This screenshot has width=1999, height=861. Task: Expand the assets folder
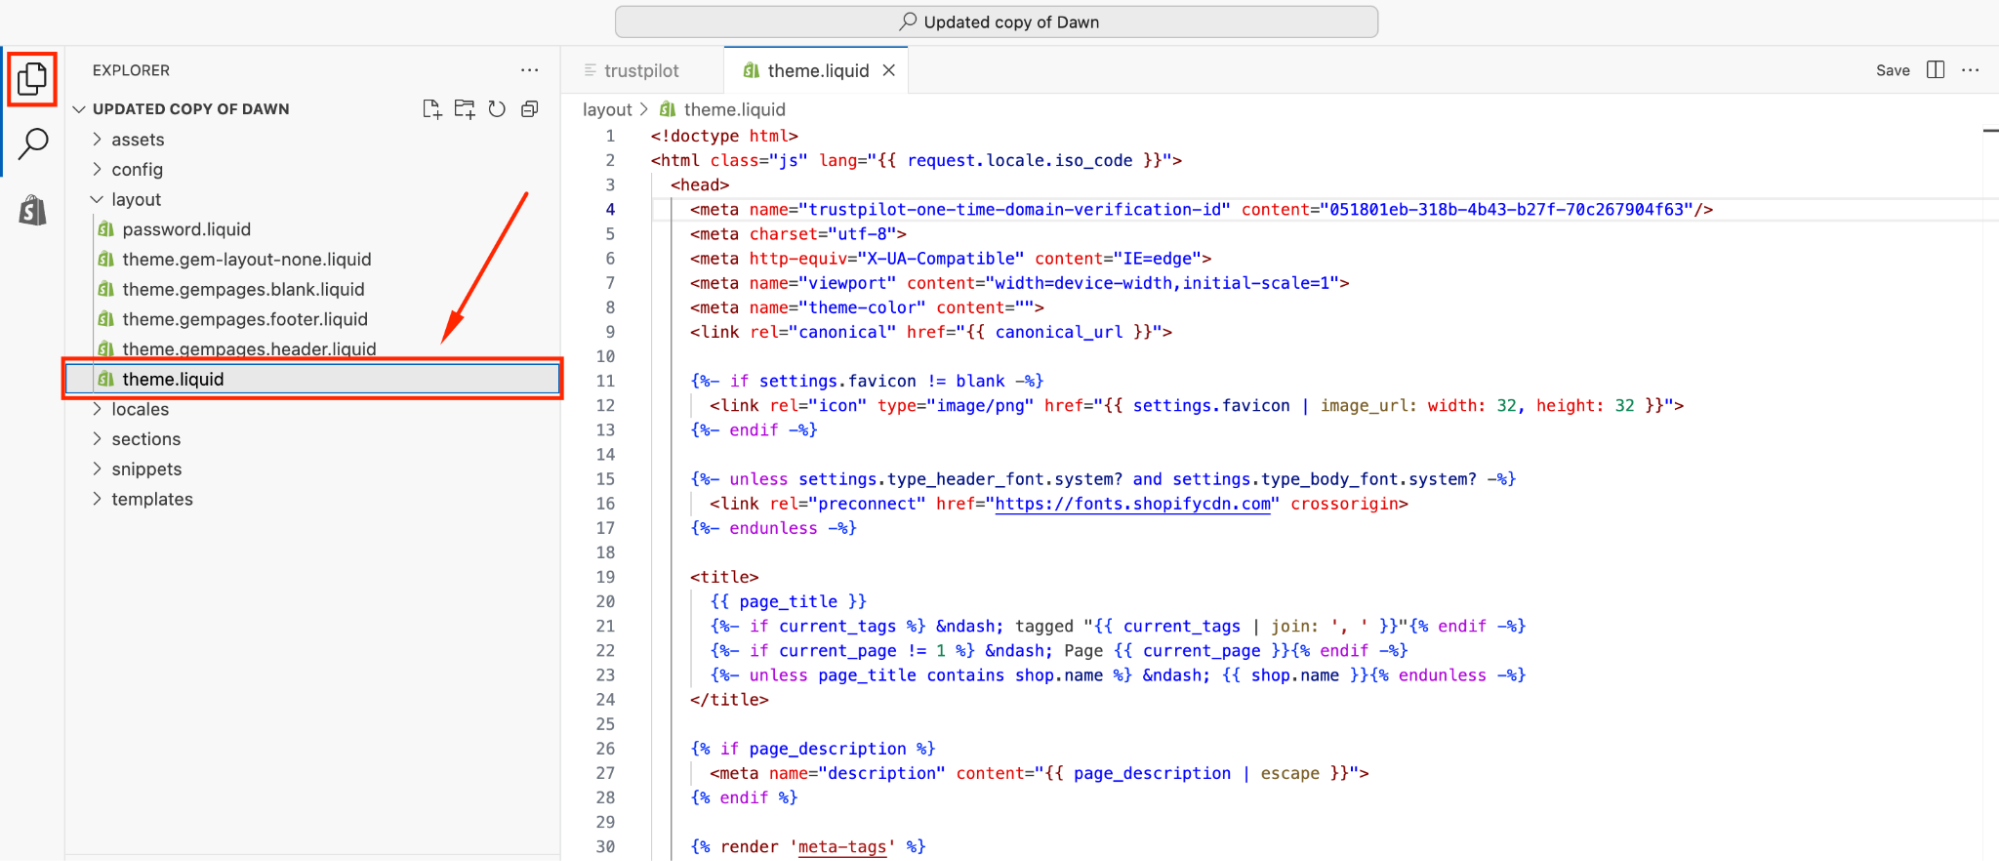[x=137, y=140]
